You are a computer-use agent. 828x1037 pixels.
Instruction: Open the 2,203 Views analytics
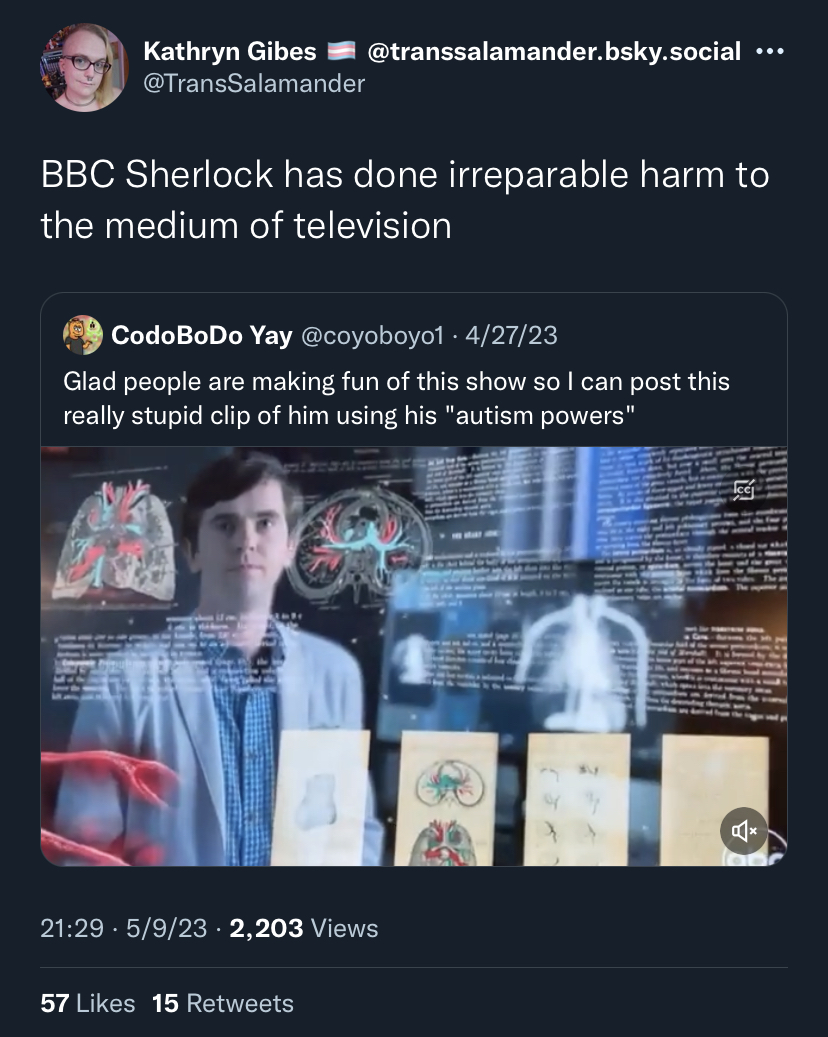coord(304,929)
